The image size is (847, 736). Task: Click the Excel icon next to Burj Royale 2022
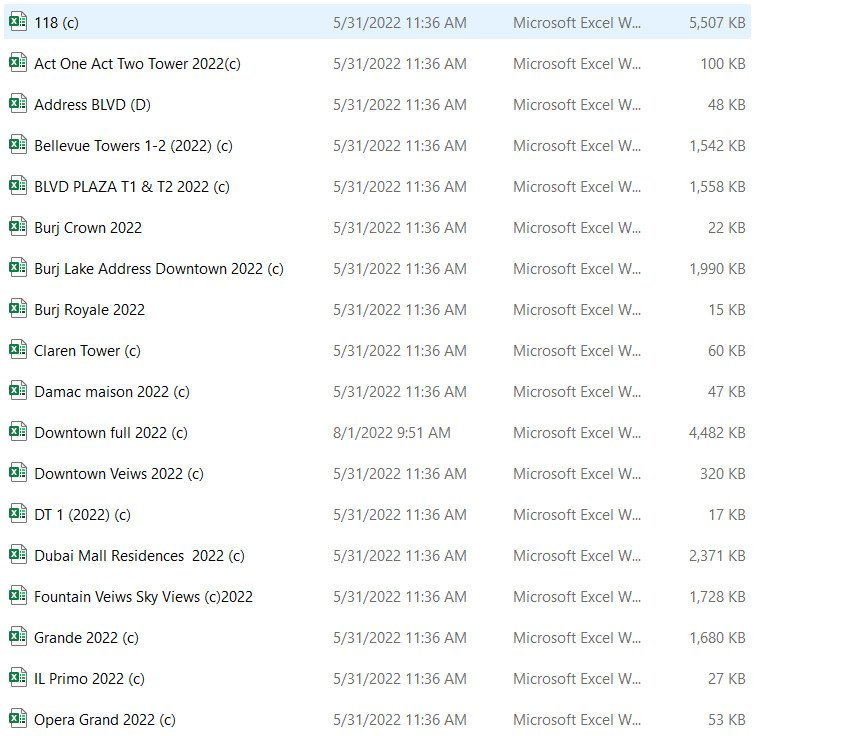pos(18,309)
